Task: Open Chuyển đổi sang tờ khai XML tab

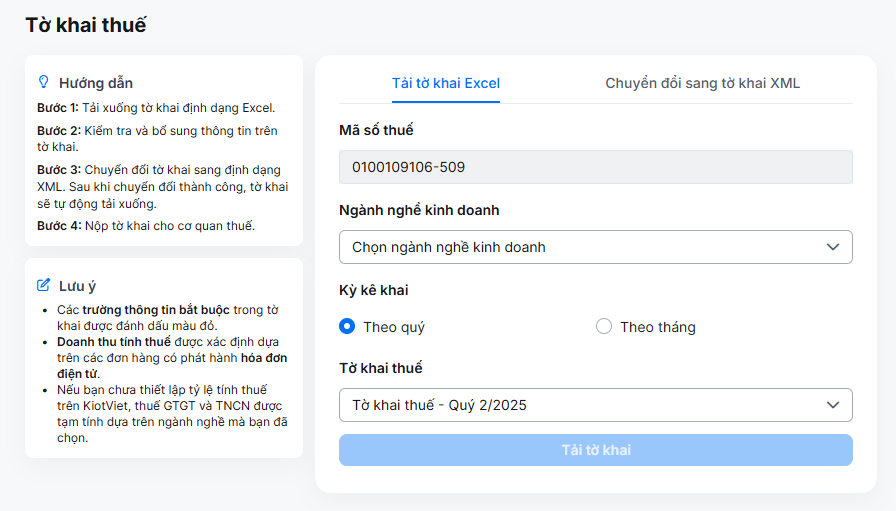Action: (702, 83)
